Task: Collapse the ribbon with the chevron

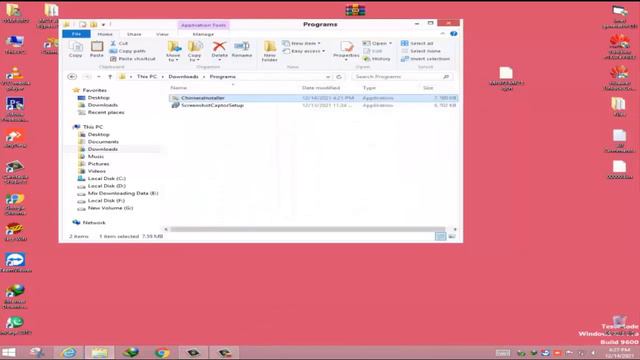Action: click(x=442, y=34)
